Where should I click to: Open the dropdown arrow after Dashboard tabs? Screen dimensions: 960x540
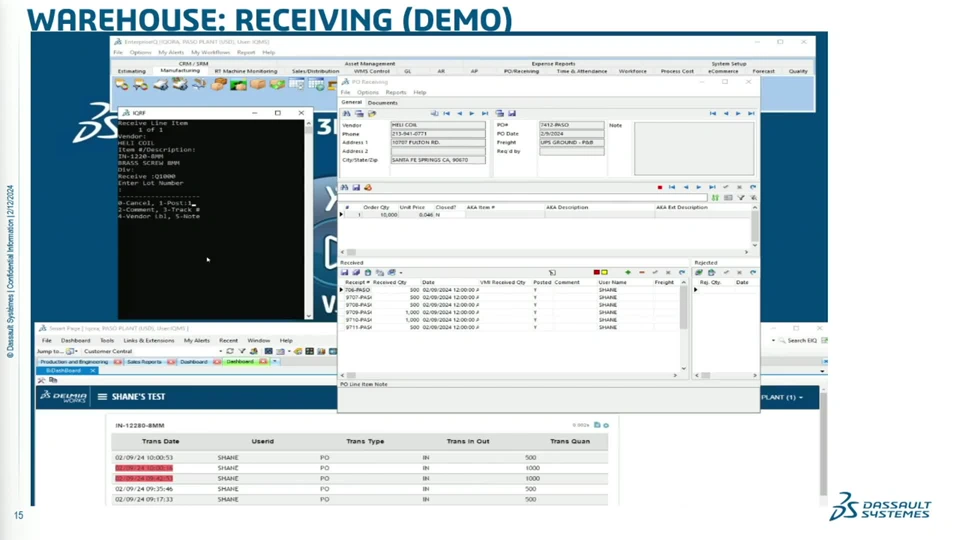point(275,362)
